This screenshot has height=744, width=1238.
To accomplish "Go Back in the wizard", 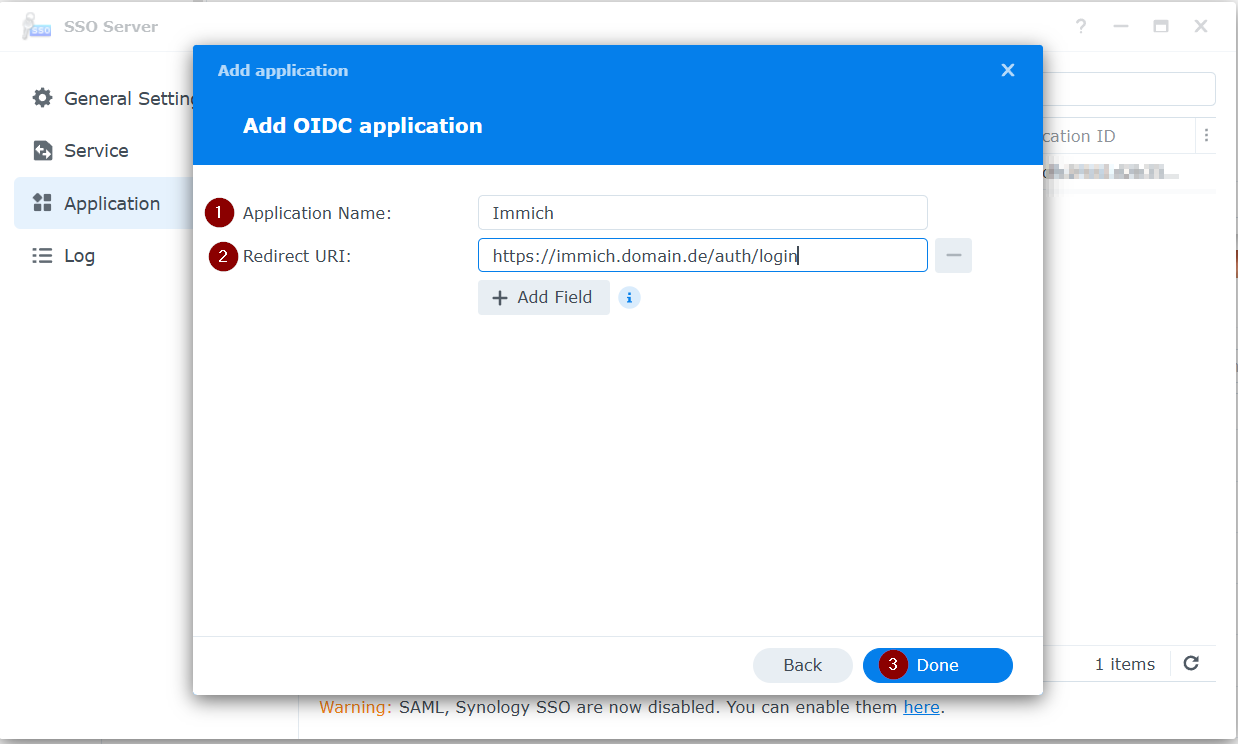I will [803, 665].
